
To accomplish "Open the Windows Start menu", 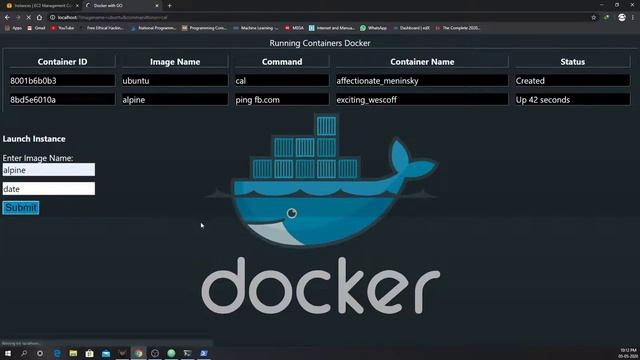I will click(x=8, y=353).
